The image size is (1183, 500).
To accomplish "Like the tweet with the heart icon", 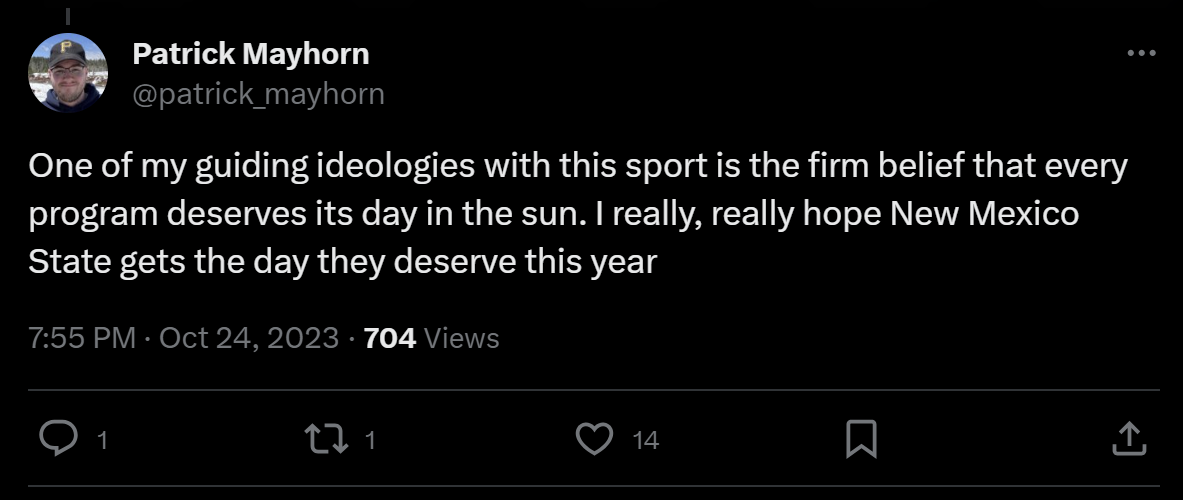I will click(595, 439).
